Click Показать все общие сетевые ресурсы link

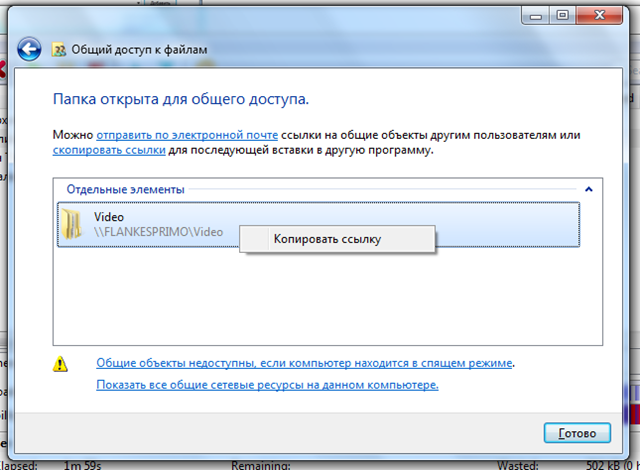point(267,385)
